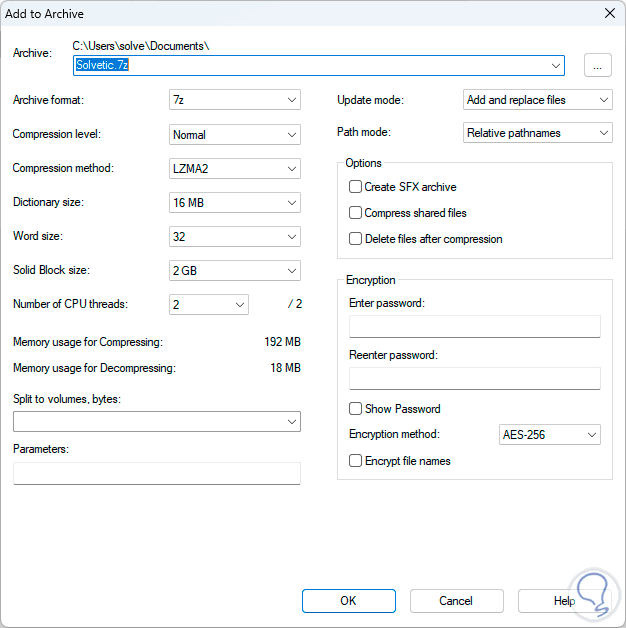The width and height of the screenshot is (626, 628).
Task: Check Delete files after compression
Action: click(x=355, y=239)
